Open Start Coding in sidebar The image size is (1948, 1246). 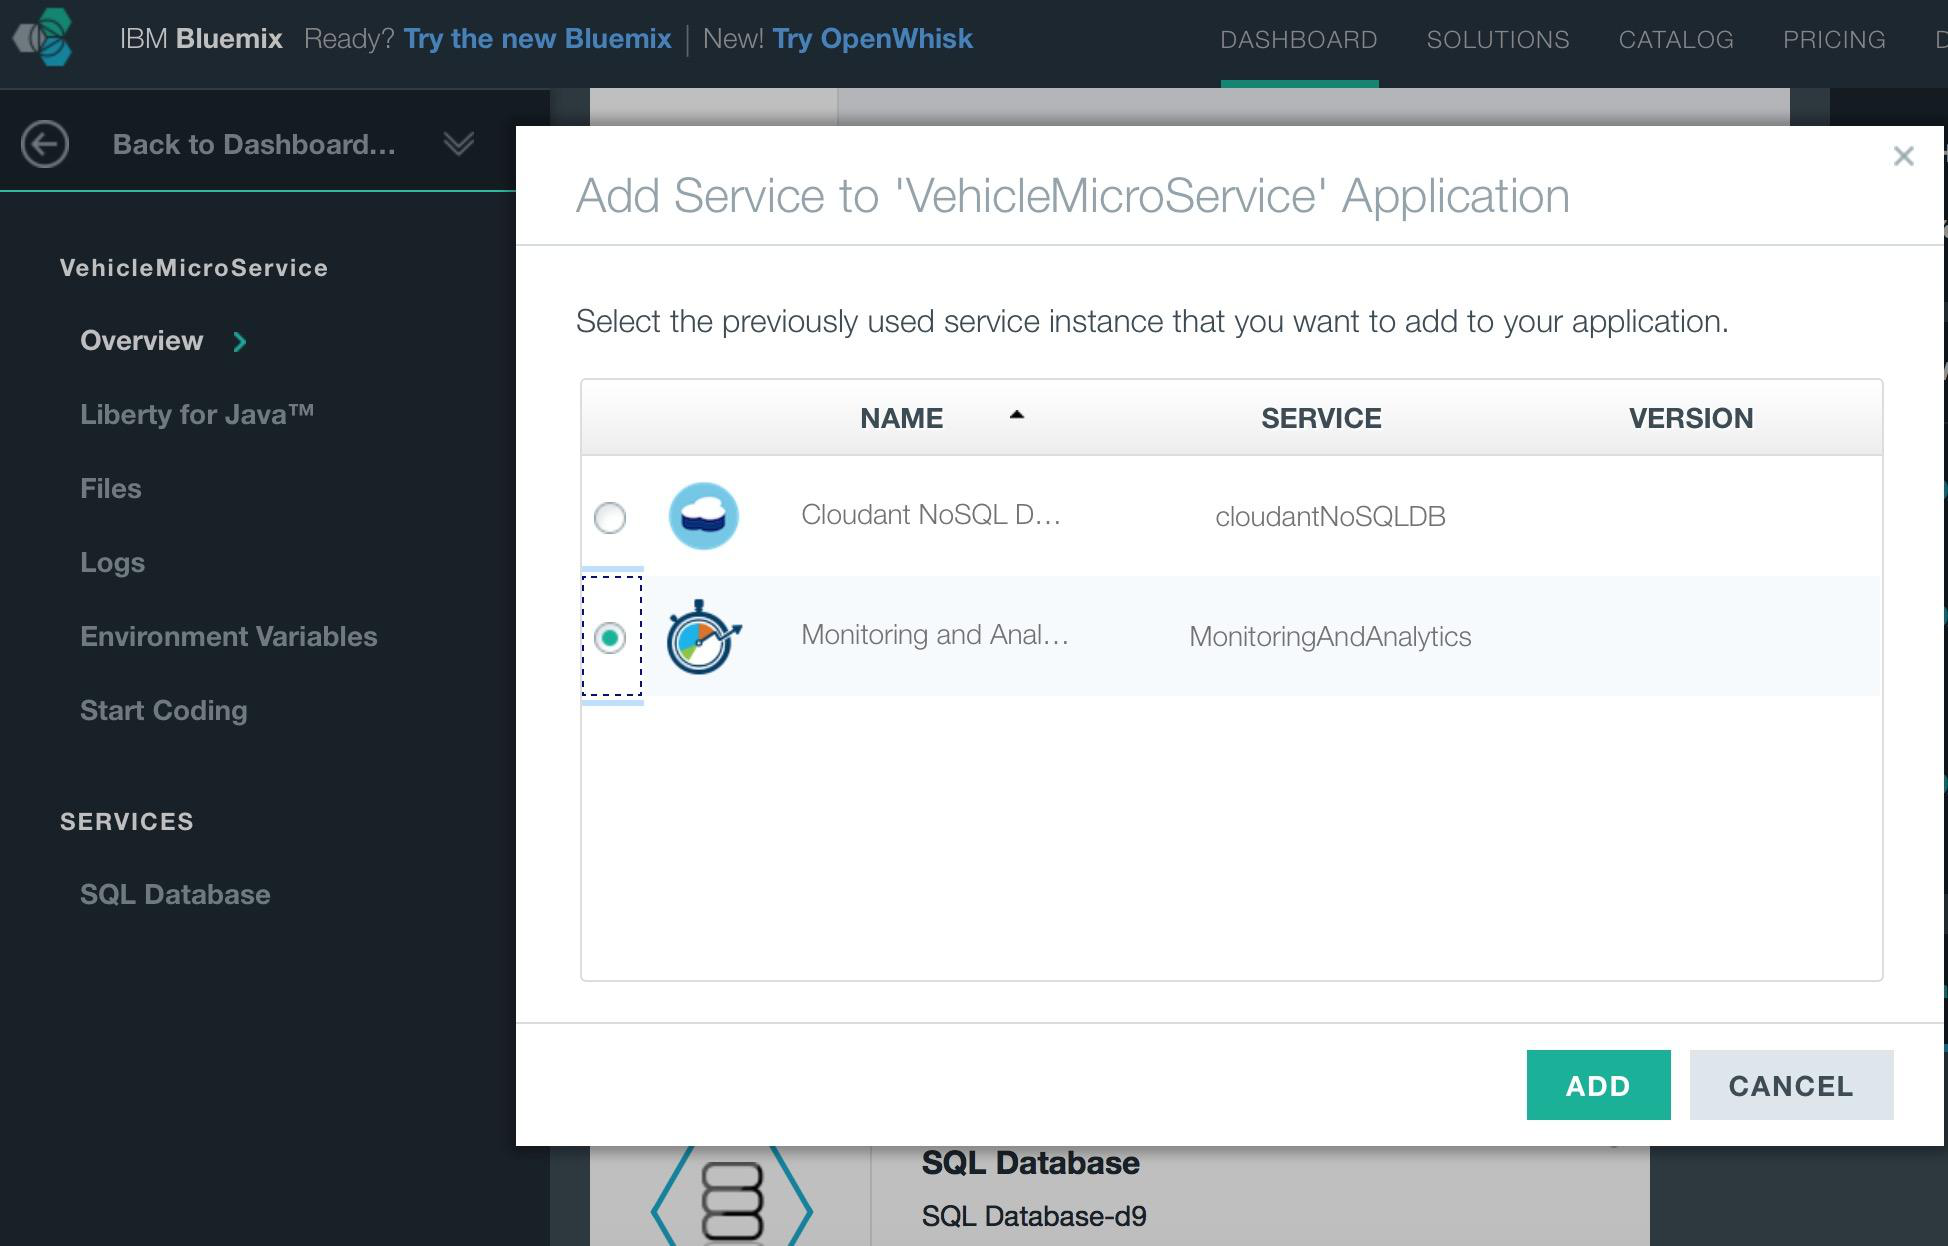[163, 711]
